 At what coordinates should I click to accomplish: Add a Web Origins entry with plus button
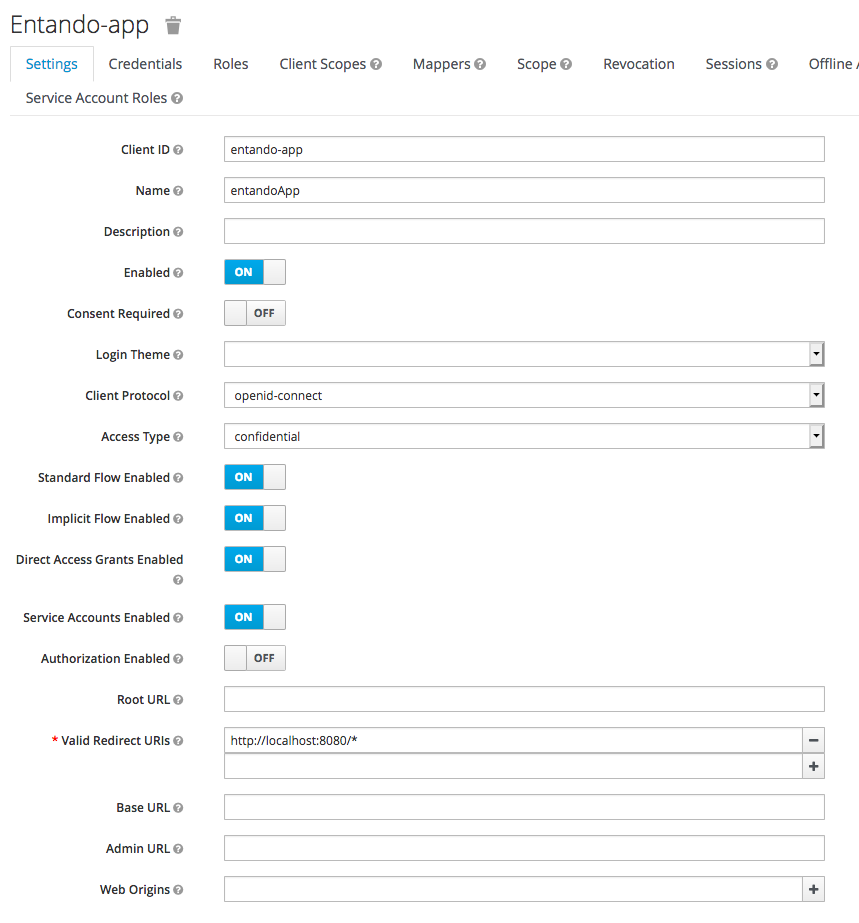pyautogui.click(x=813, y=889)
